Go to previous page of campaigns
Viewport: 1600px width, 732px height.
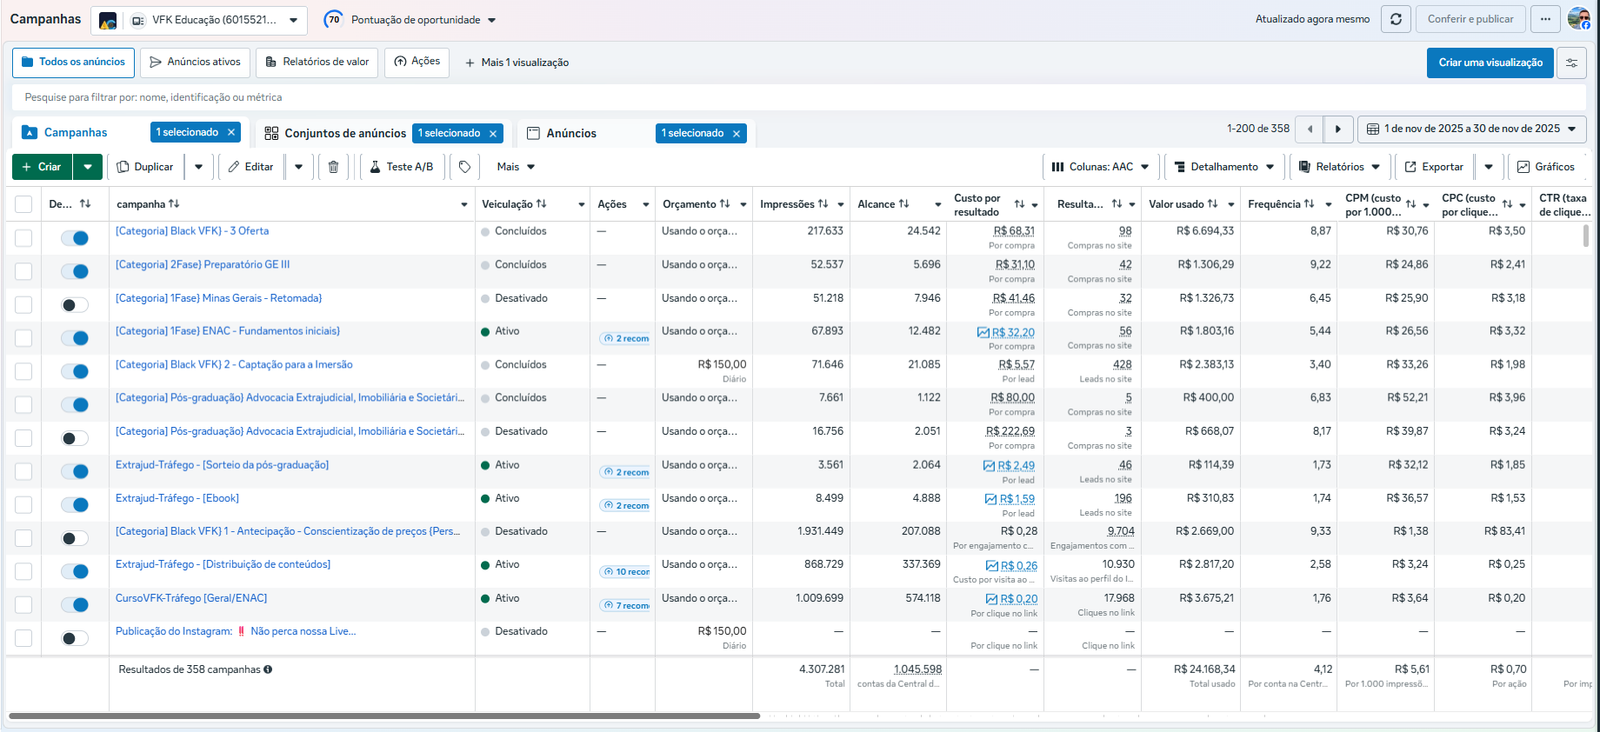[1309, 129]
